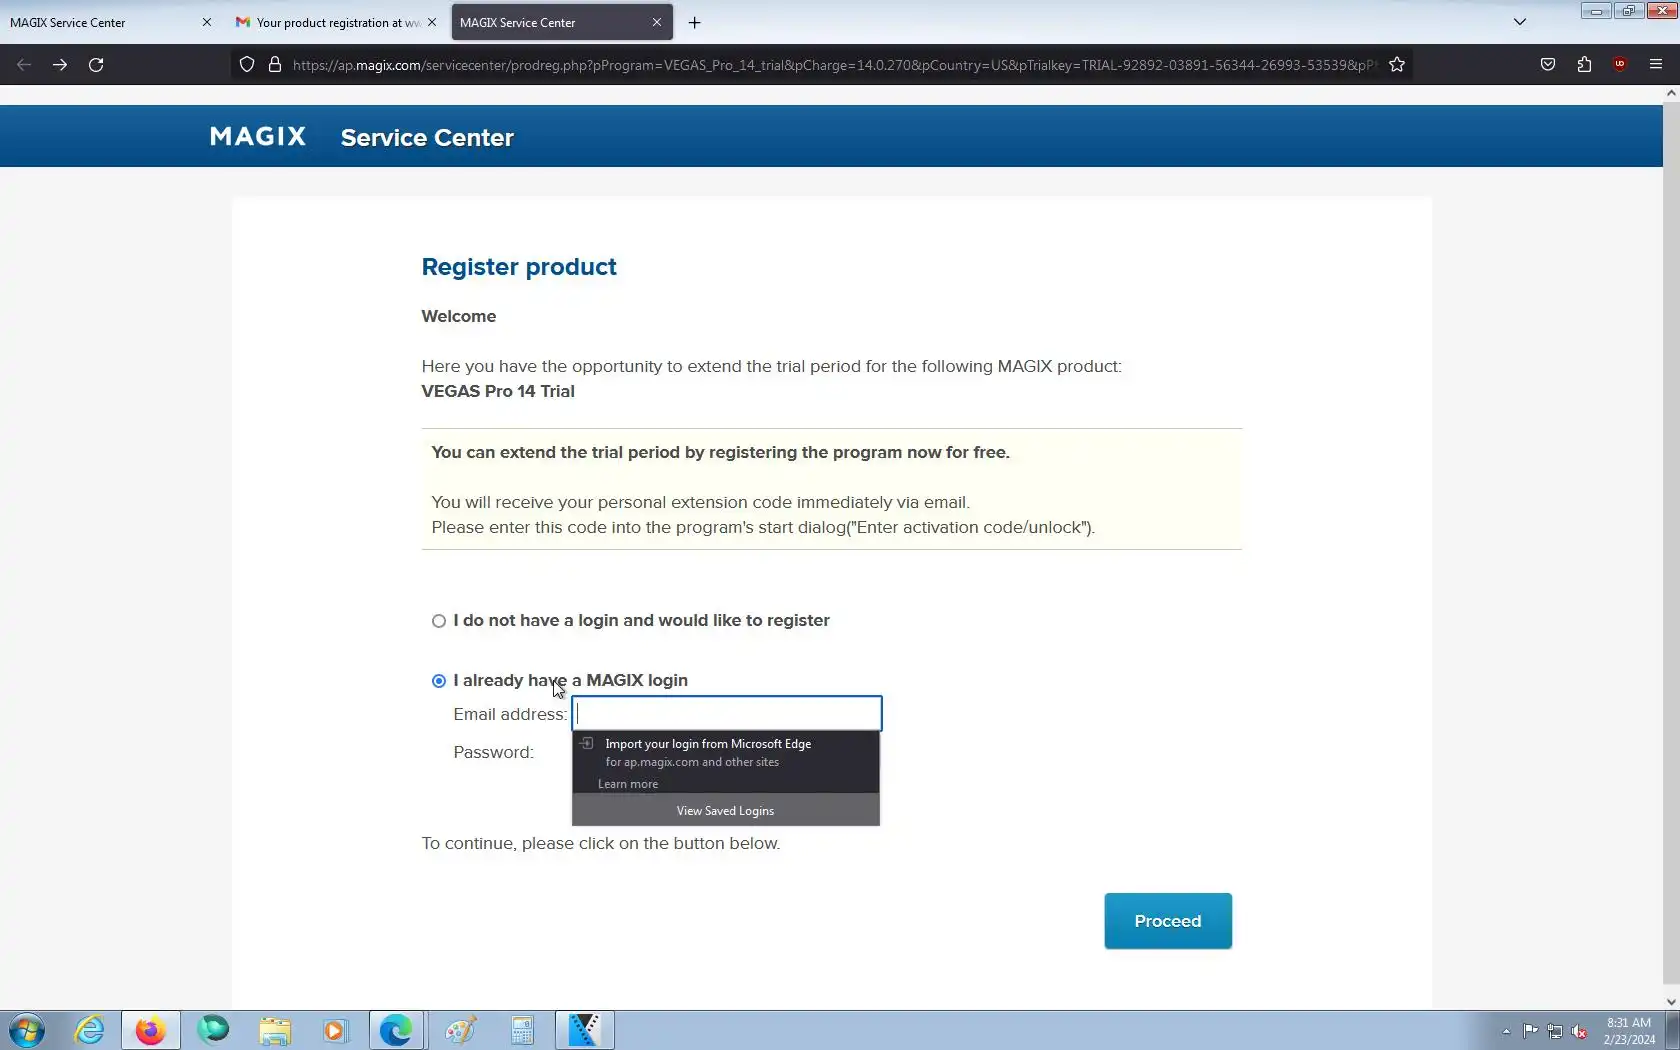Open the Extensions puzzle icon
1680x1050 pixels.
(1584, 65)
